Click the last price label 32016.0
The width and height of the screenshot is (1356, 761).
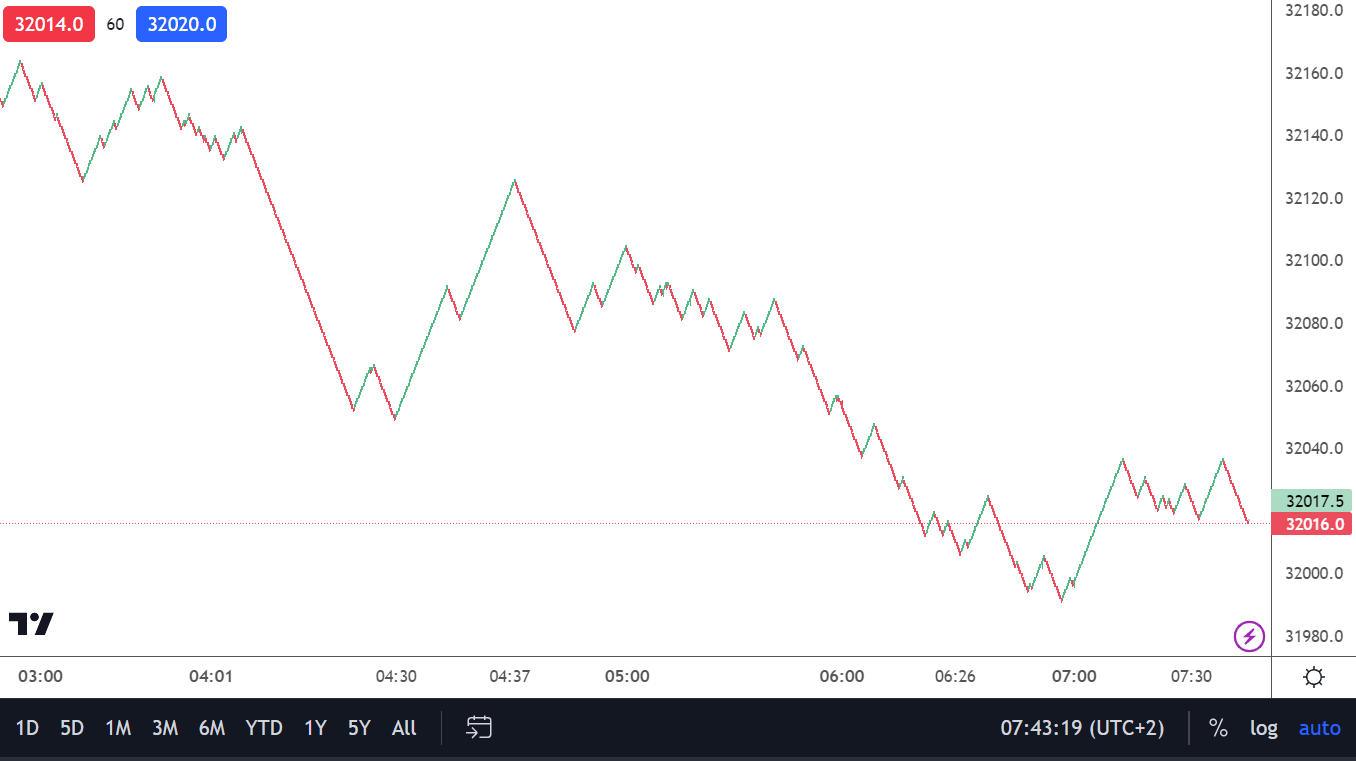(1312, 524)
